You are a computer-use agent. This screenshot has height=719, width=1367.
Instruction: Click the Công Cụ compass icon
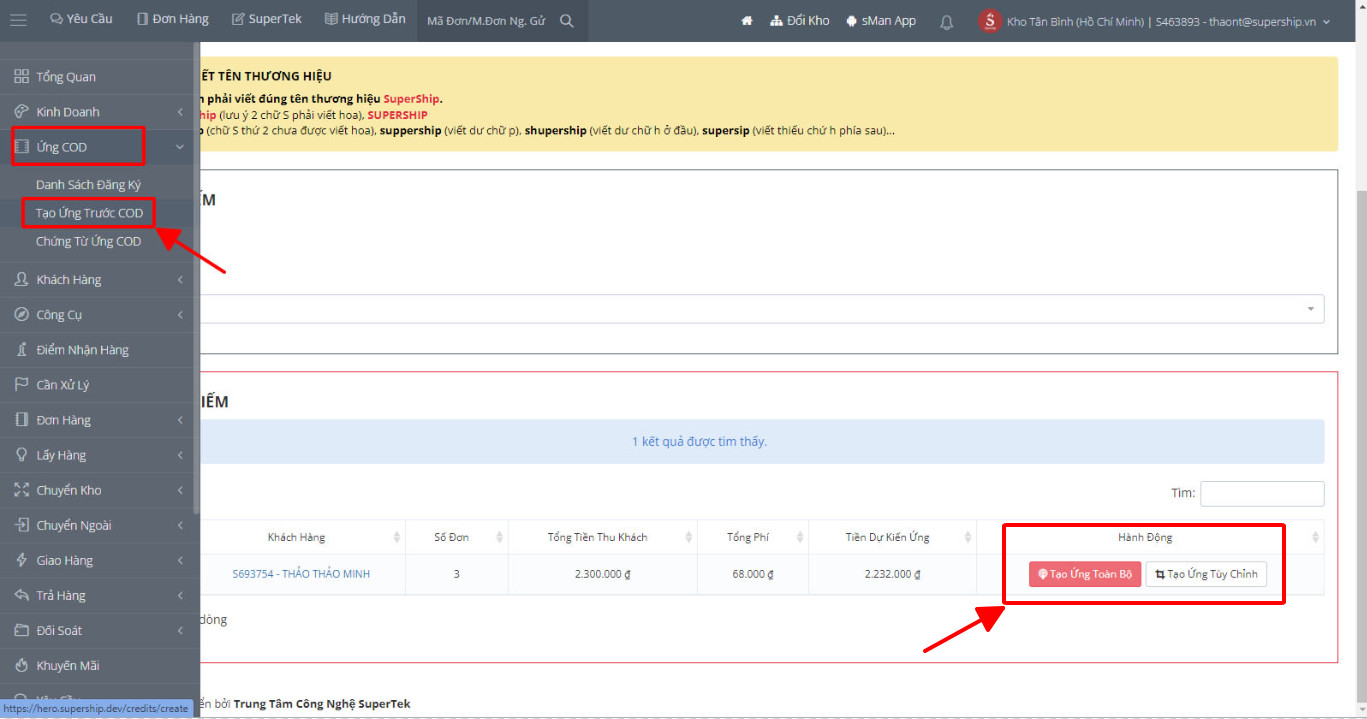21,315
